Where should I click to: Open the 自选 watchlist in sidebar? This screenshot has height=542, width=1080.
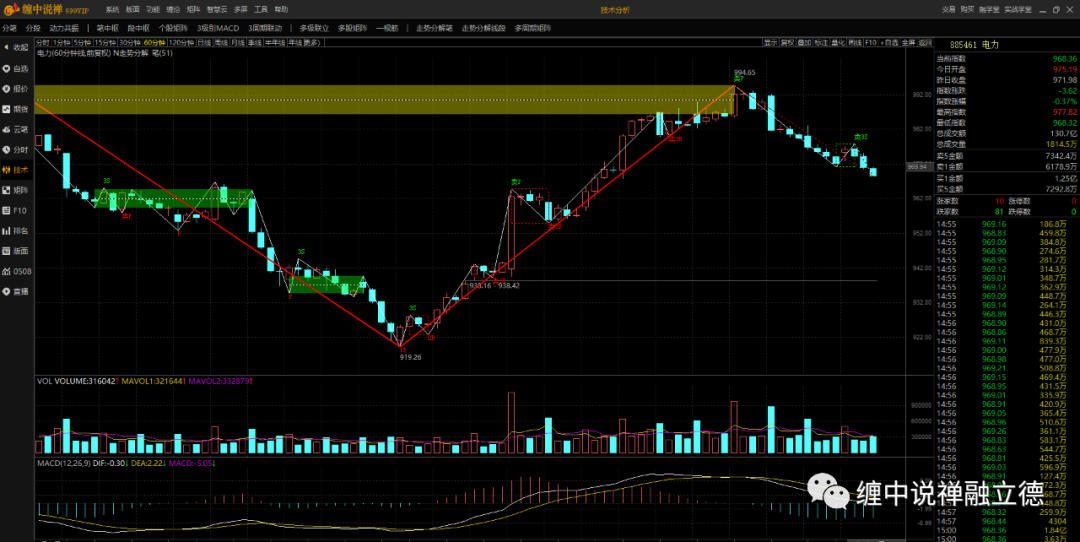click(x=17, y=69)
